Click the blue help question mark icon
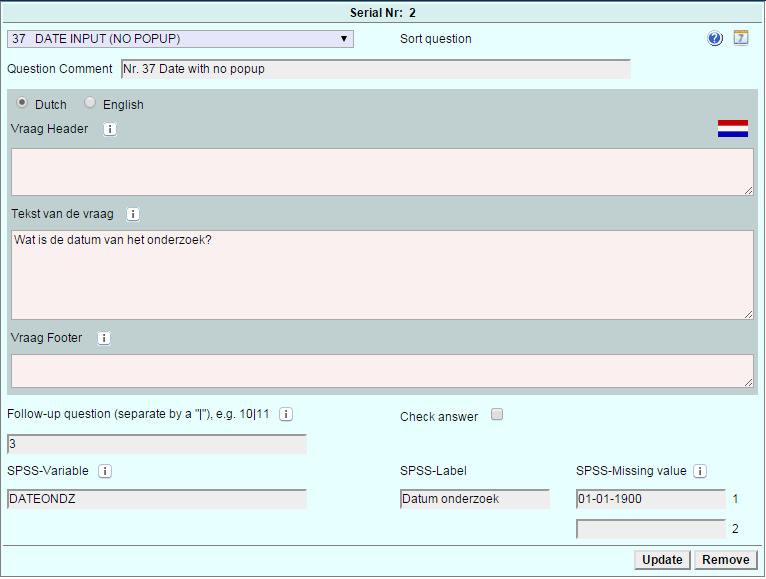 (714, 39)
